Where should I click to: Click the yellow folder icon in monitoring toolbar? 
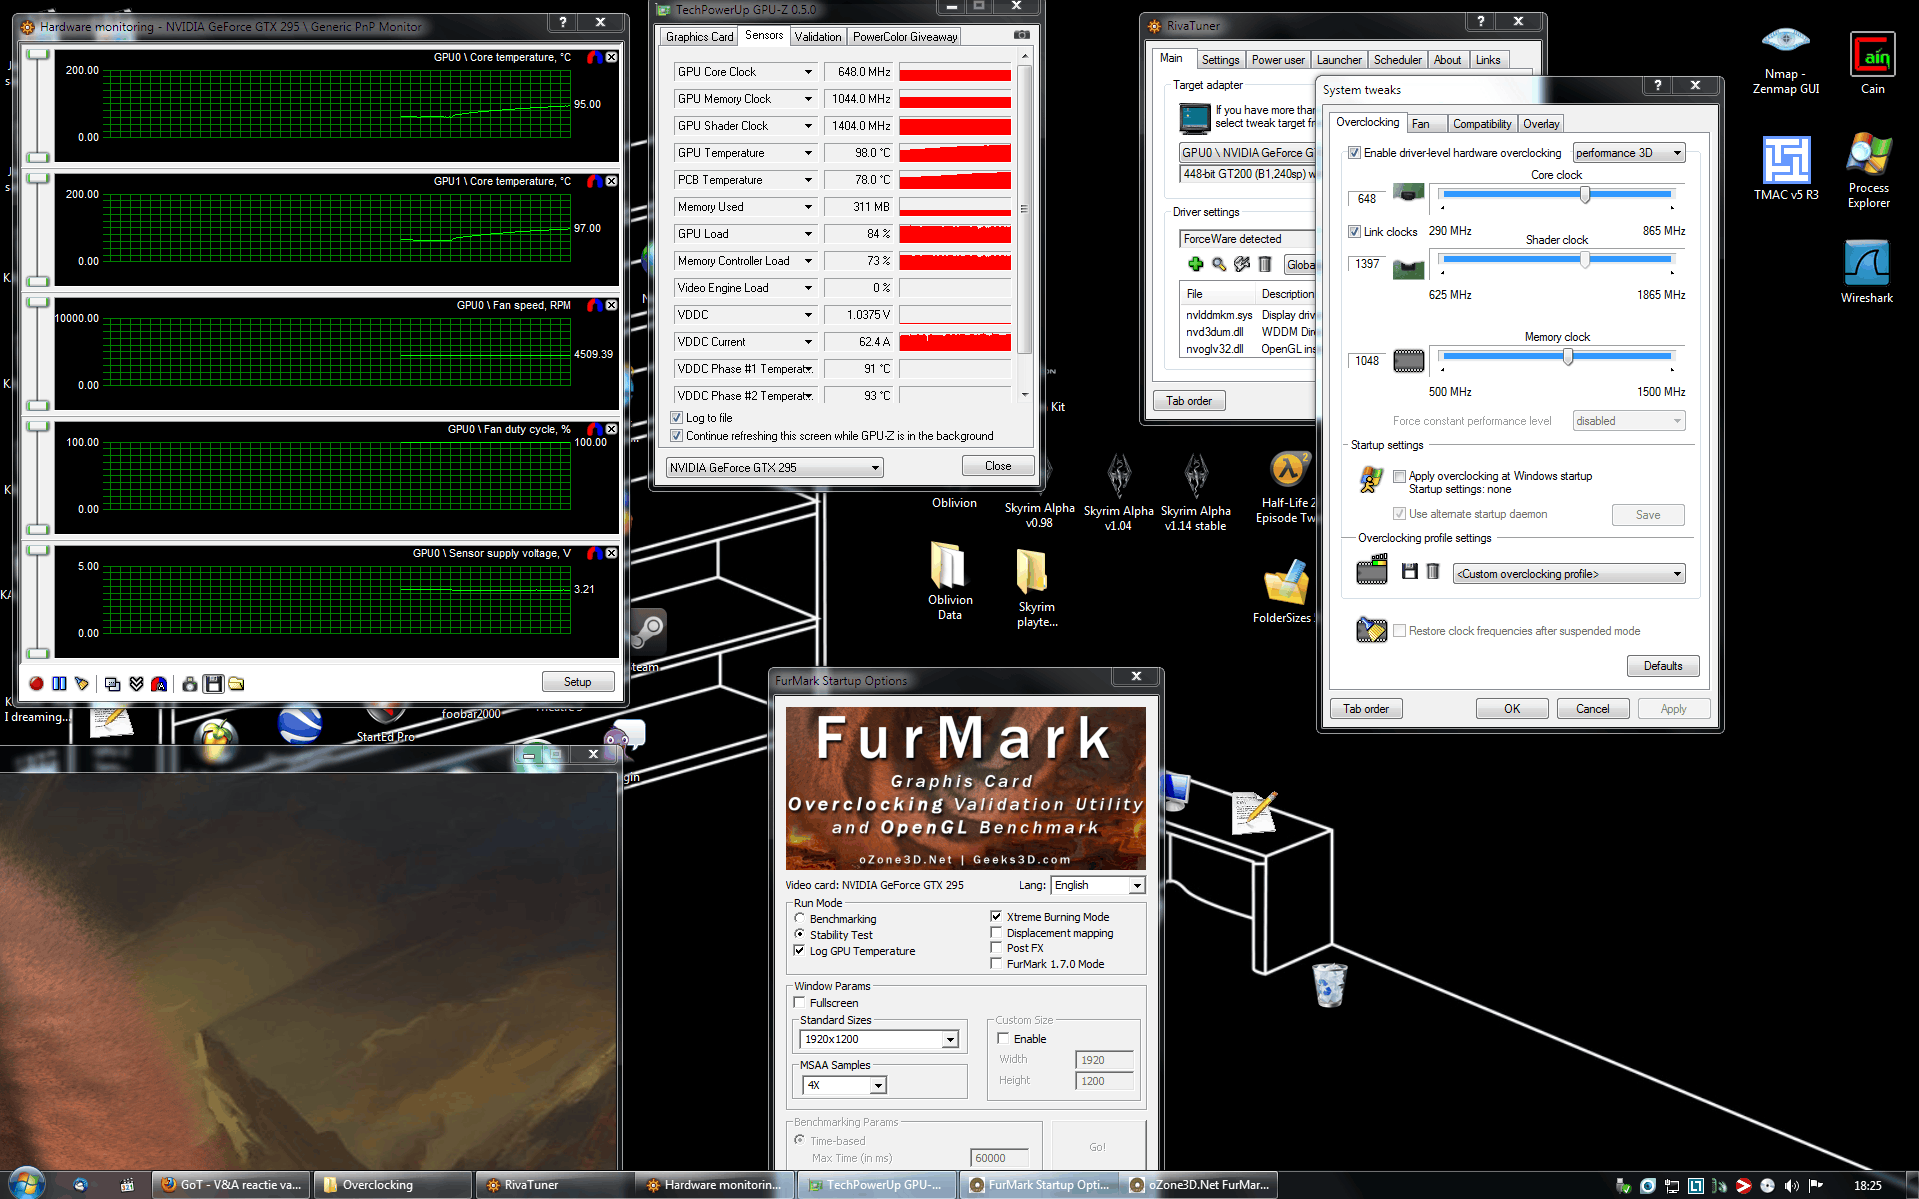coord(236,684)
